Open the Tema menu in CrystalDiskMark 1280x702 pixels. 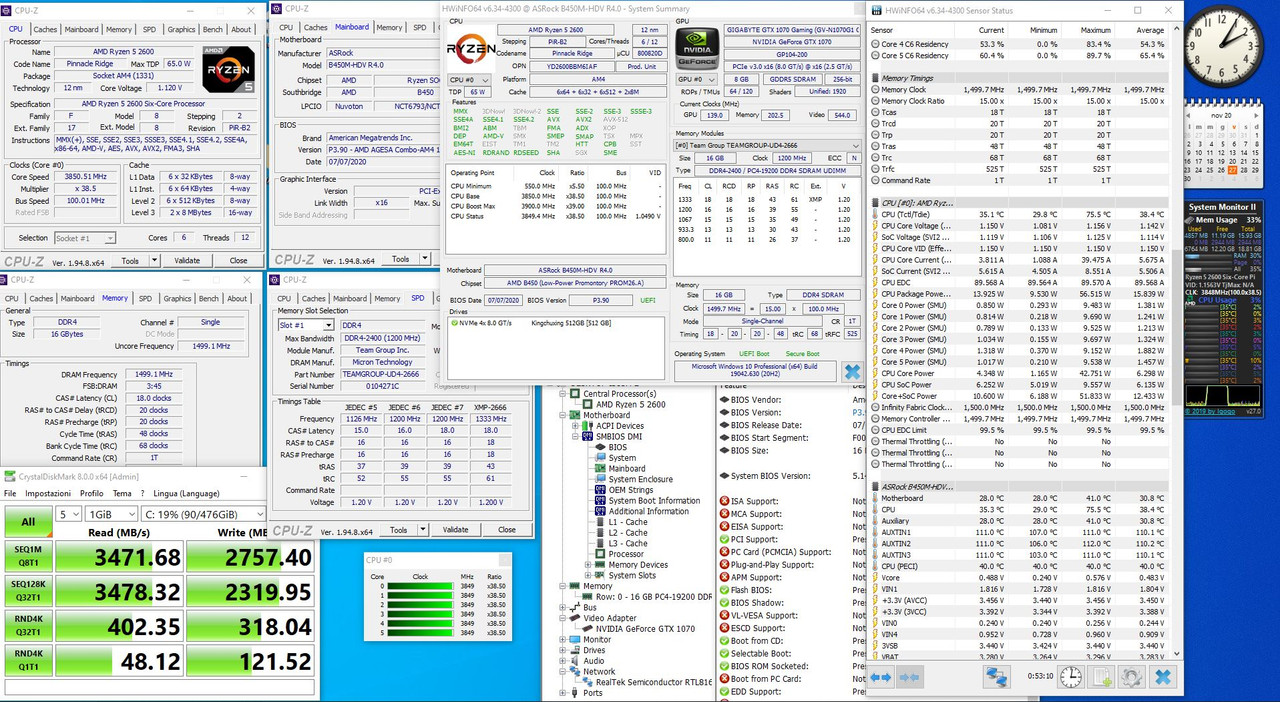pos(122,493)
